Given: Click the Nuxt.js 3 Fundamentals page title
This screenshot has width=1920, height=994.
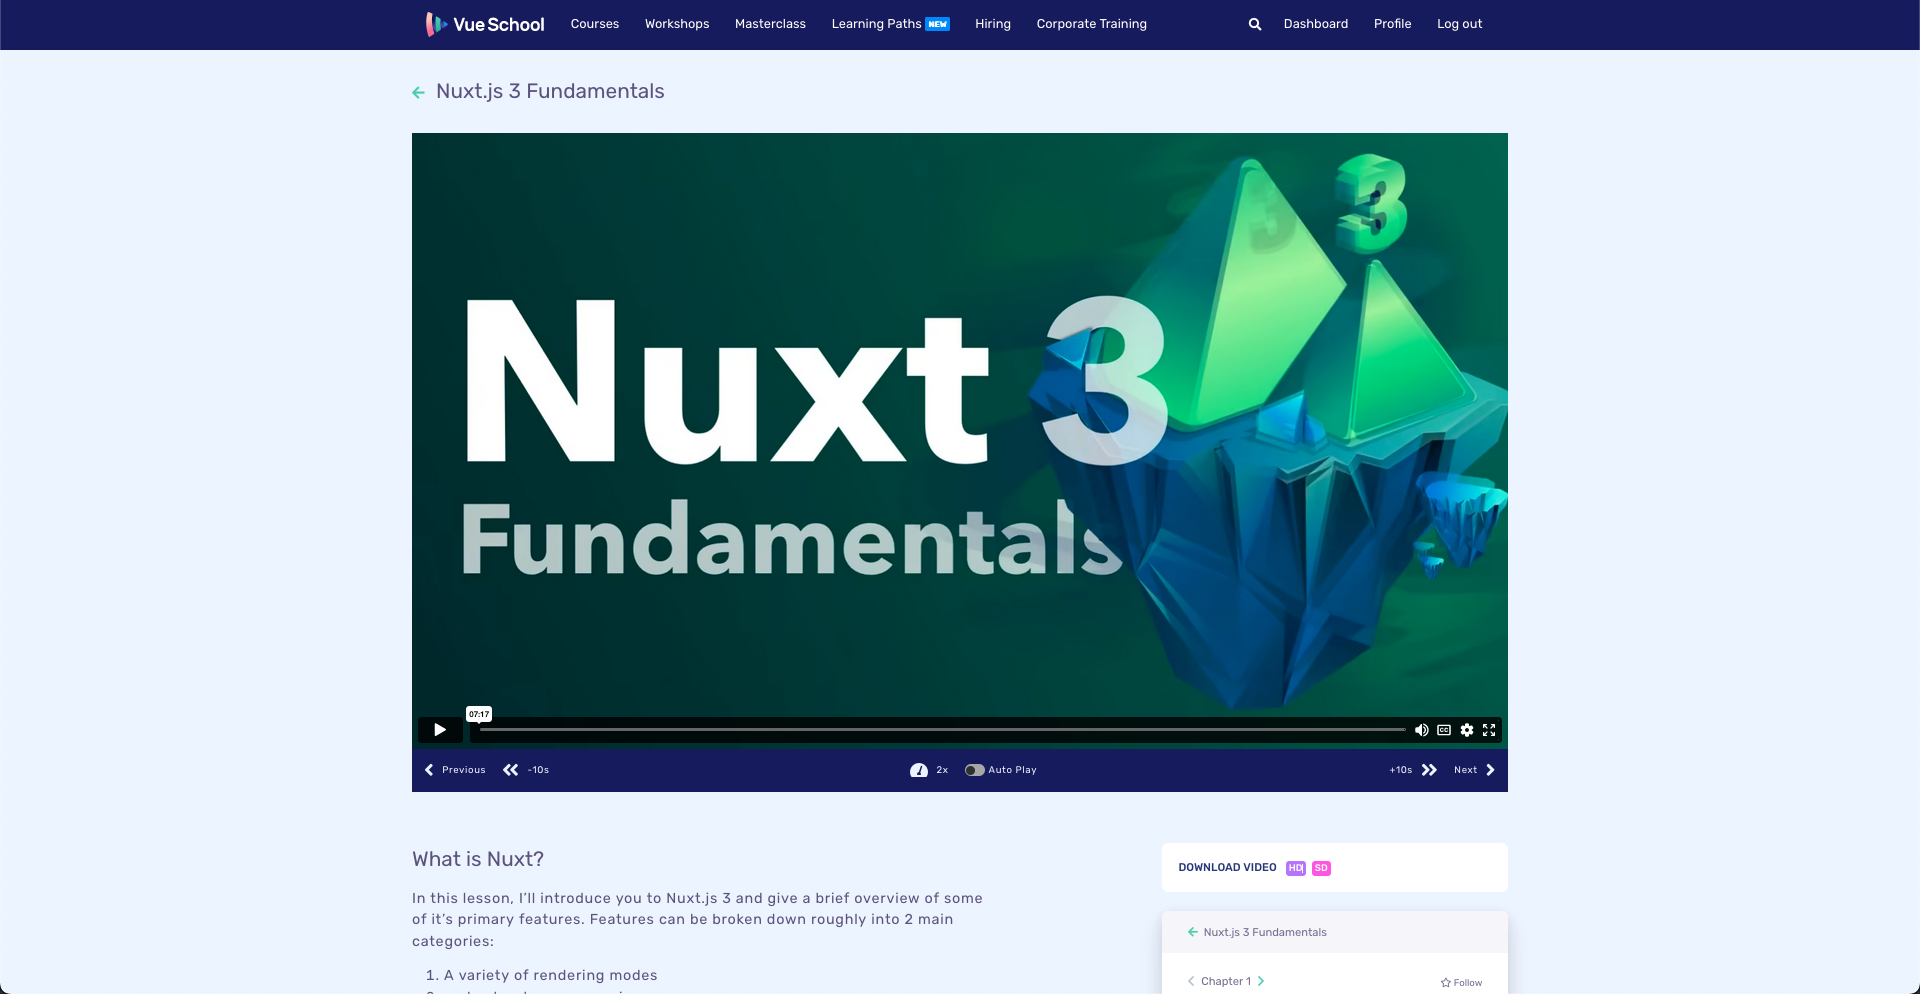Looking at the screenshot, I should (550, 91).
